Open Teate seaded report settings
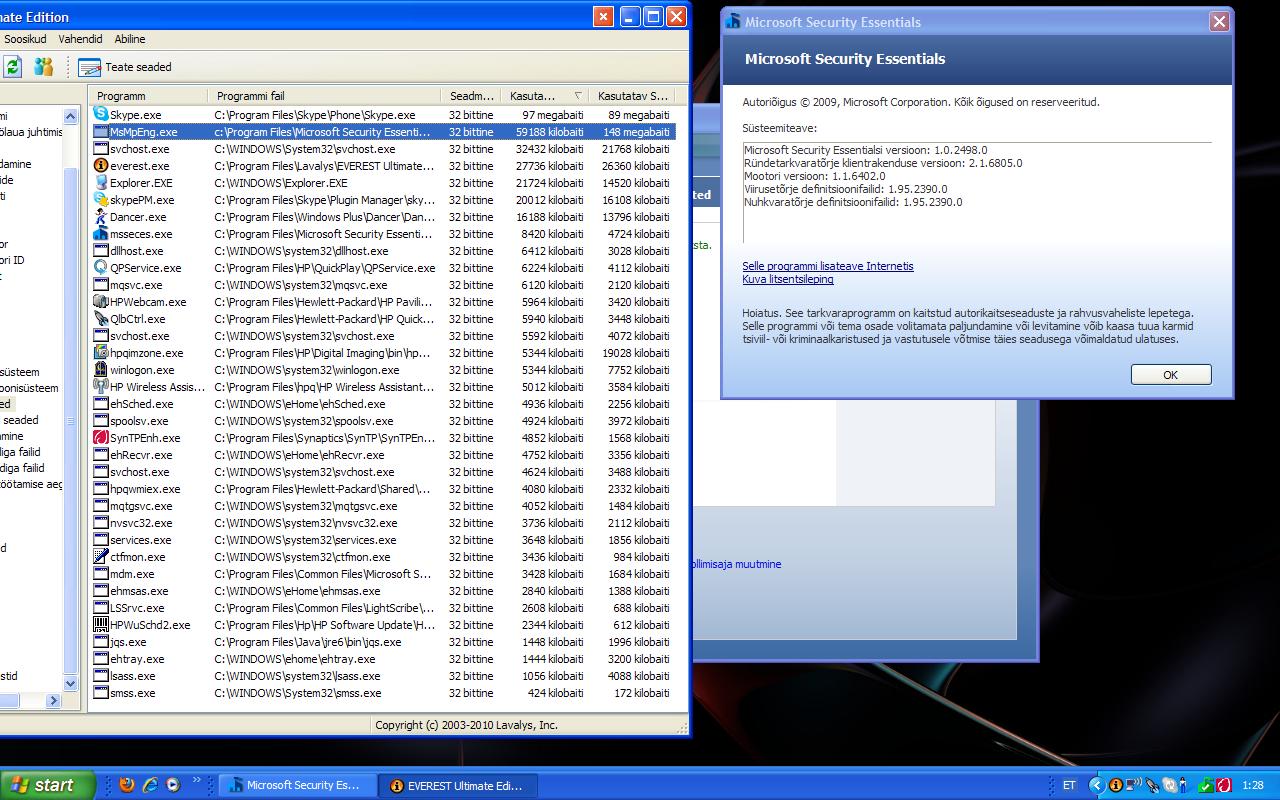The width and height of the screenshot is (1280, 800). tap(125, 67)
